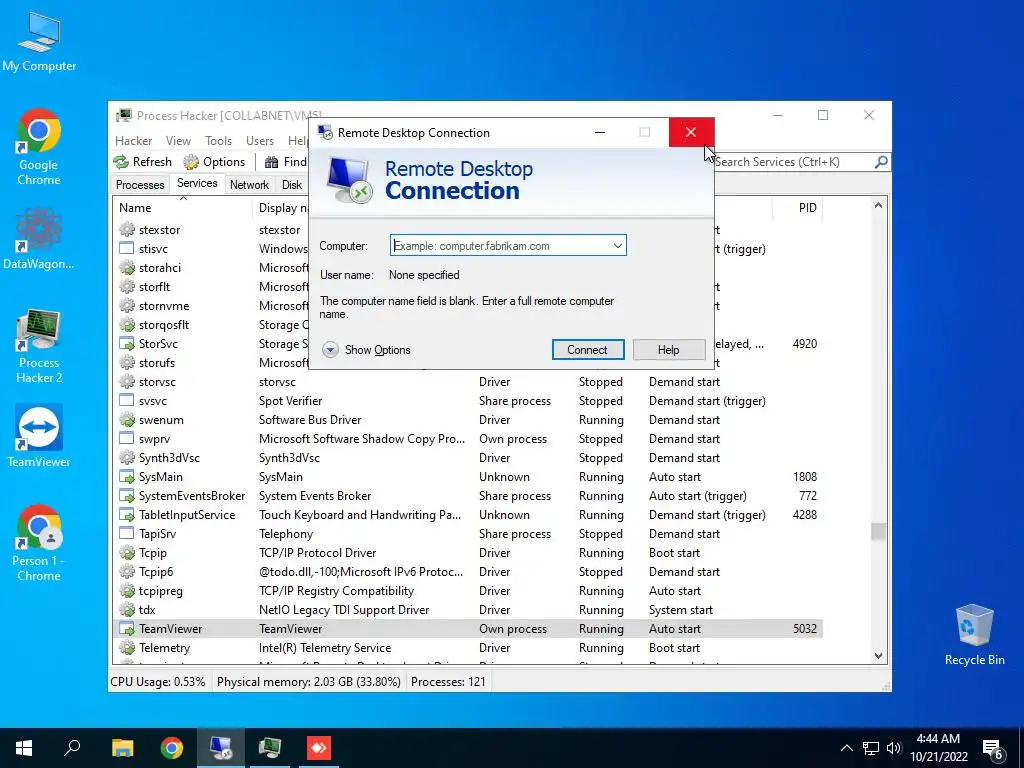This screenshot has height=768, width=1024.
Task: Select the SysMain service row
Action: coord(468,477)
